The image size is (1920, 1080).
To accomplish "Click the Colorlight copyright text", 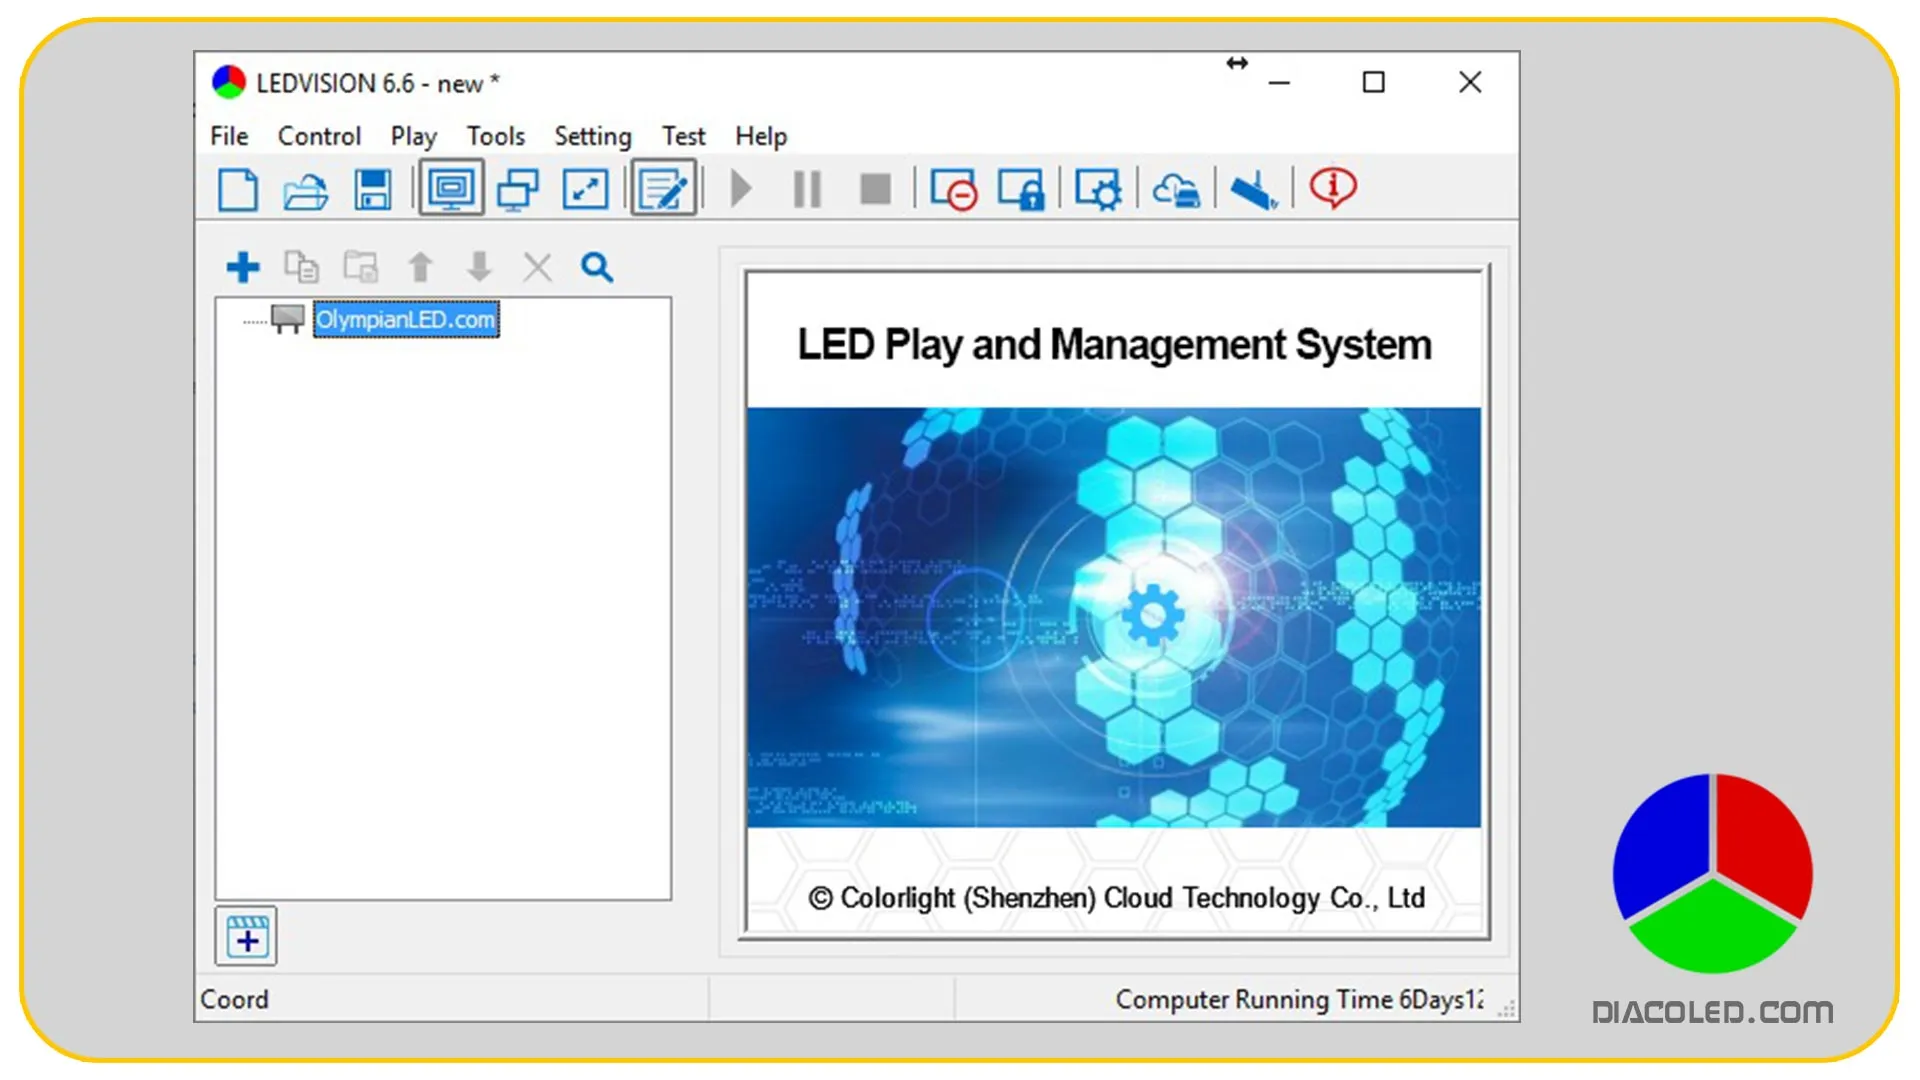I will pyautogui.click(x=1116, y=898).
